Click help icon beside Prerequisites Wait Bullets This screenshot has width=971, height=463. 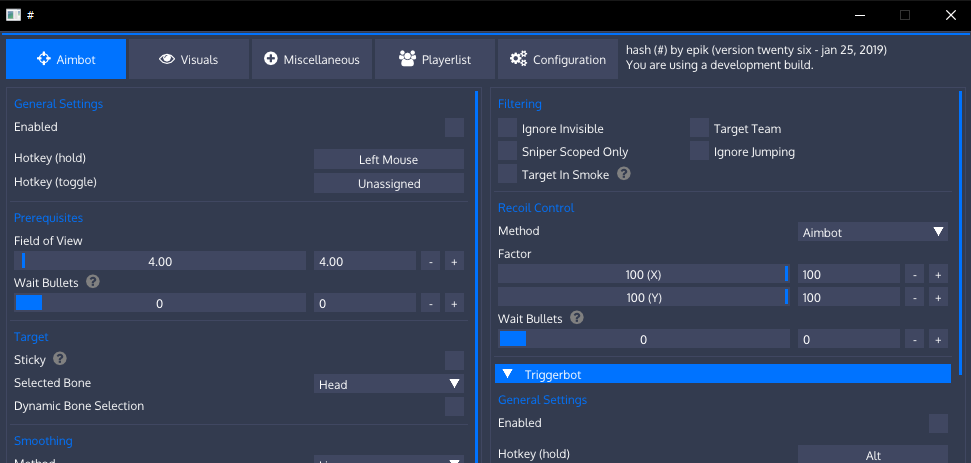coord(93,283)
